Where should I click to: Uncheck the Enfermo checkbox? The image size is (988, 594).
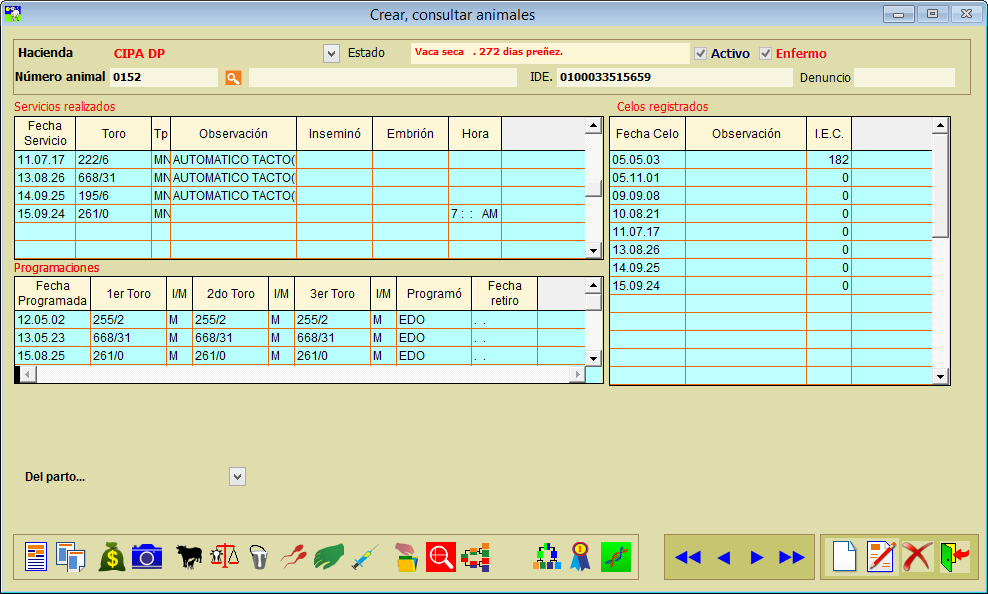[766, 53]
